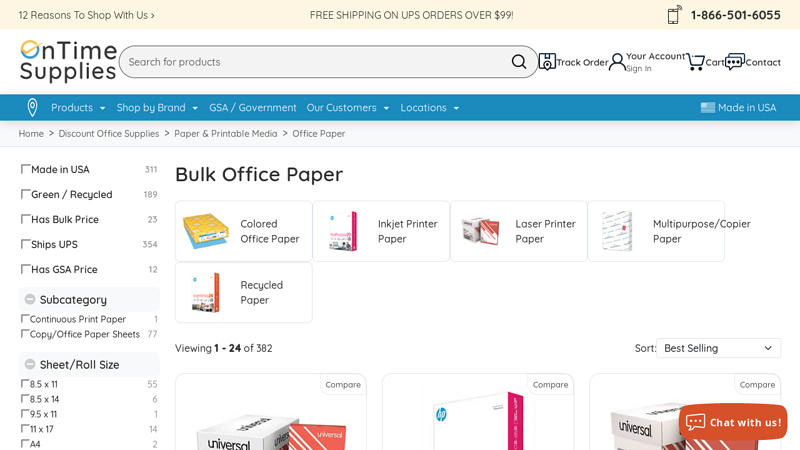
Task: Check the Ships UPS filter
Action: pos(25,244)
